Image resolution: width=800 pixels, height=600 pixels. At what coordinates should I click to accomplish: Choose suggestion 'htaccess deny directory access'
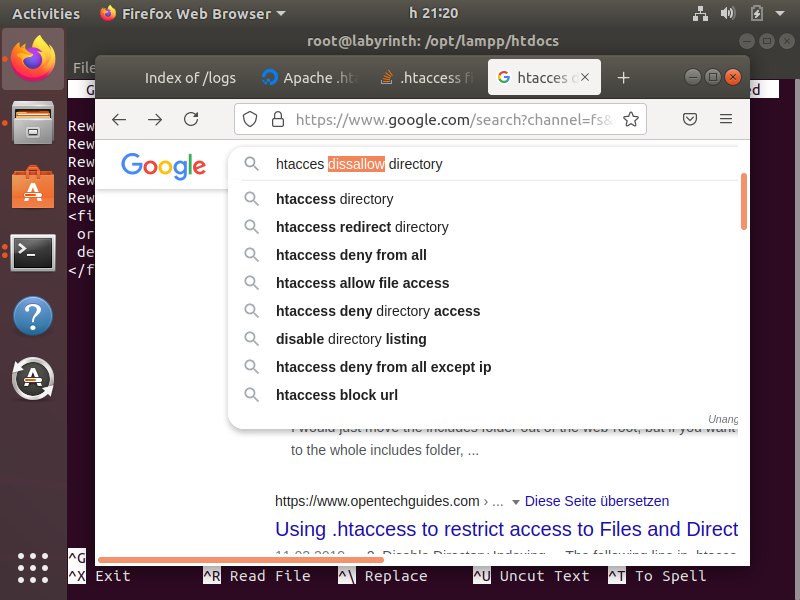[378, 311]
